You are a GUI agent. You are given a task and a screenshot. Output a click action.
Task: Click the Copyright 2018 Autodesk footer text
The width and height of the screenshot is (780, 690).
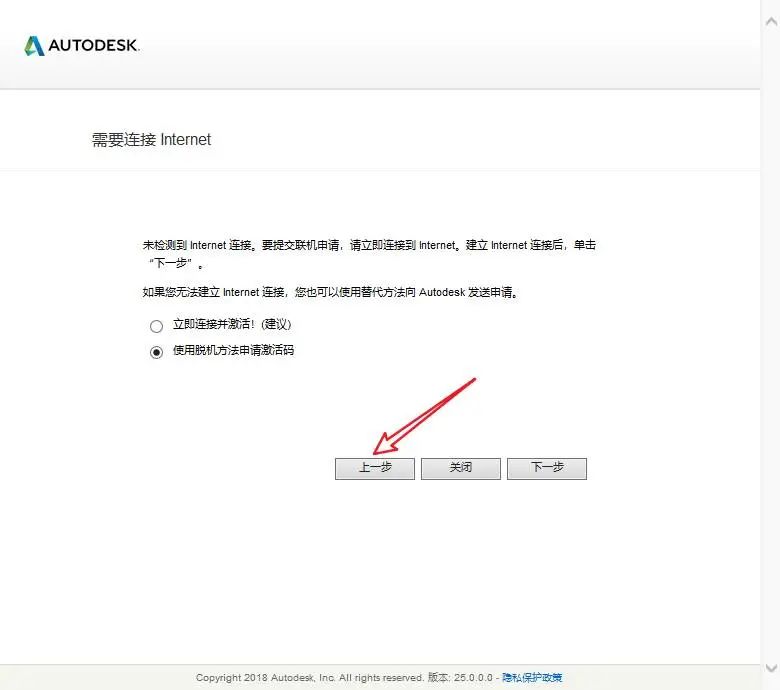(x=309, y=678)
